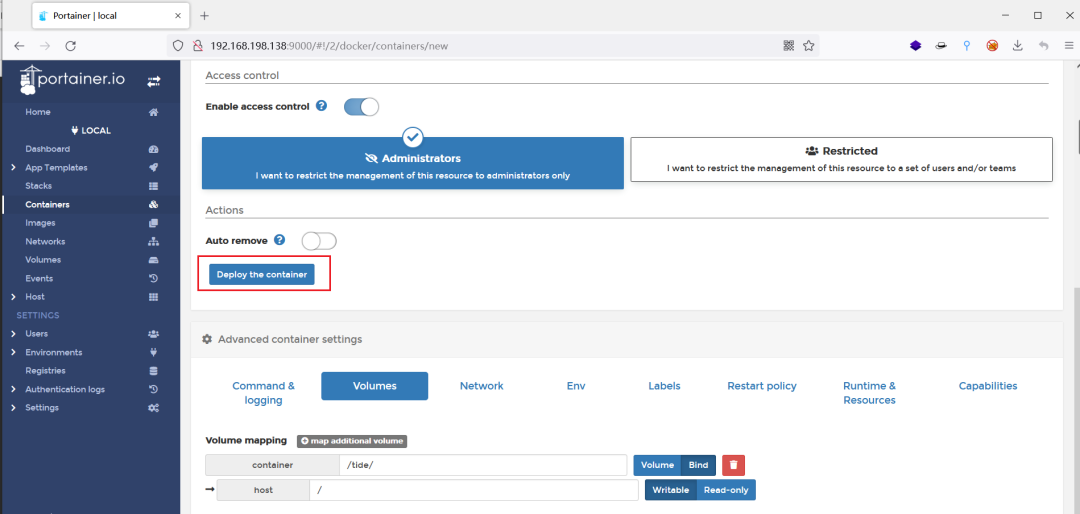Click the Settings cogs icon
The width and height of the screenshot is (1080, 514).
click(154, 408)
